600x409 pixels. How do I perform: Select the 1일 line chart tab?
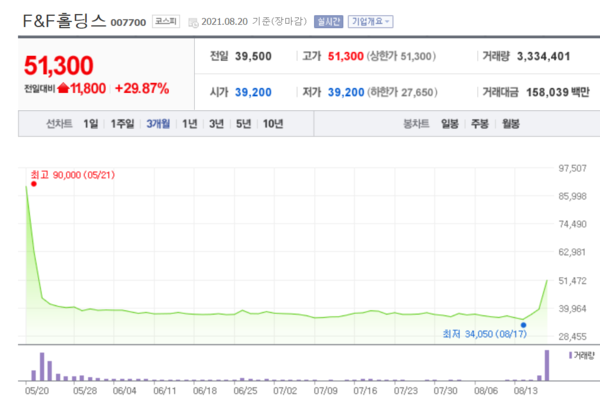click(x=91, y=124)
